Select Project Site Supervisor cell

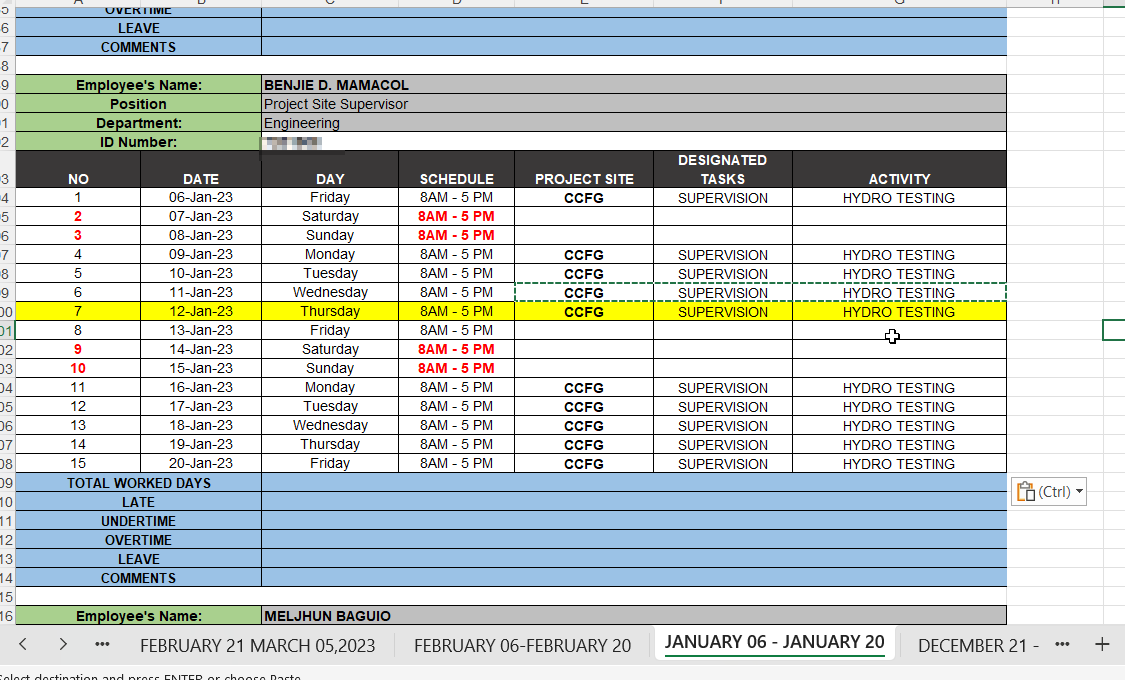634,104
